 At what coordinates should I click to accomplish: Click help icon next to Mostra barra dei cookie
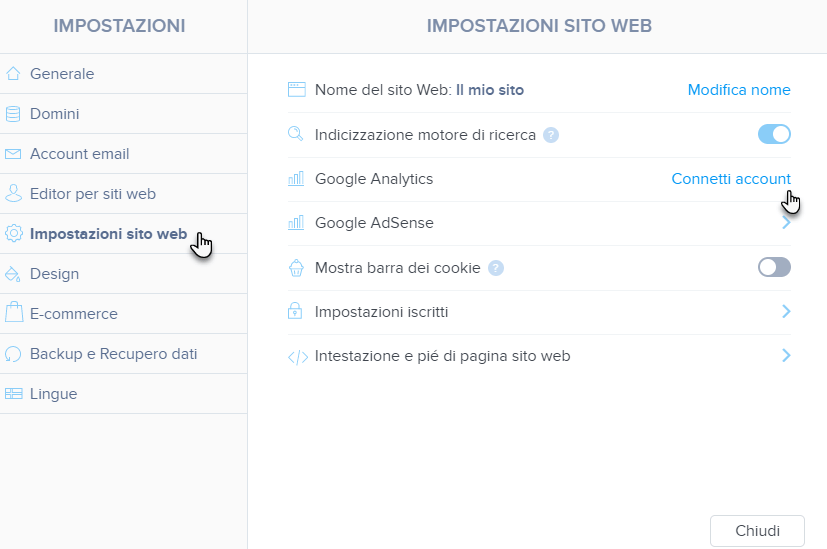496,268
